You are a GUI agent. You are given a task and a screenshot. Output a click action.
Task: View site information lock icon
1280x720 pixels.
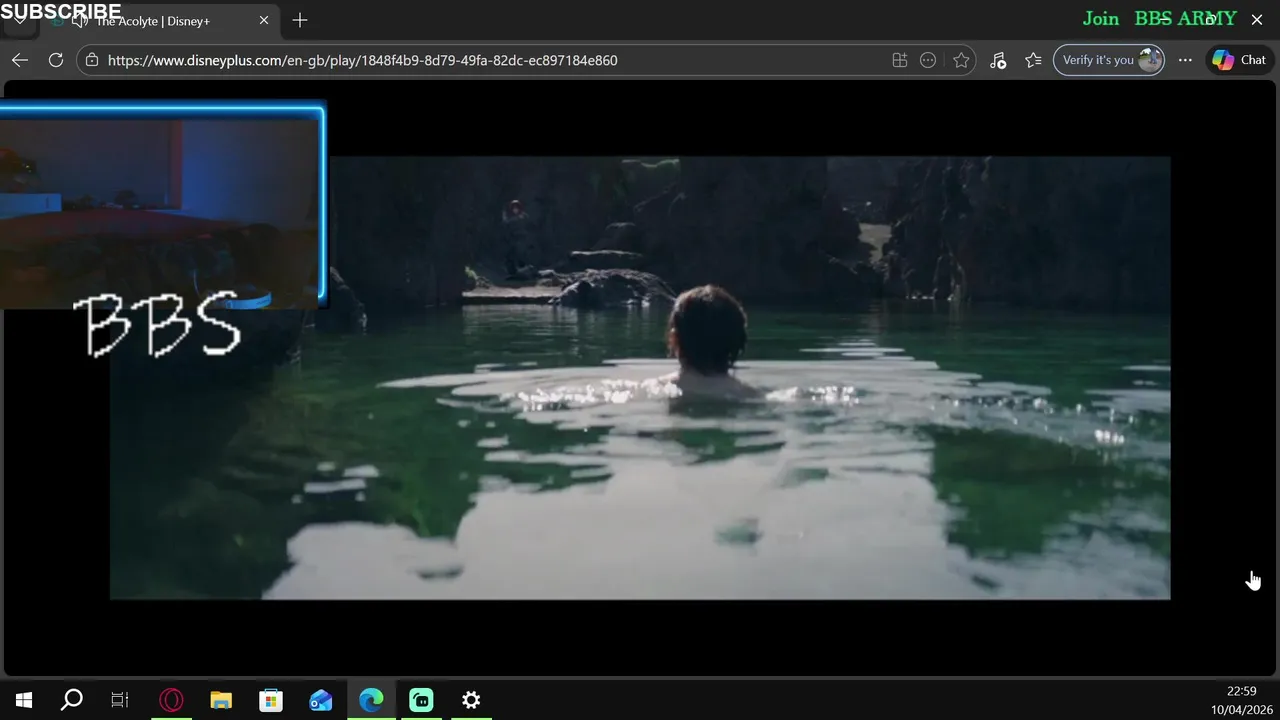[x=92, y=60]
